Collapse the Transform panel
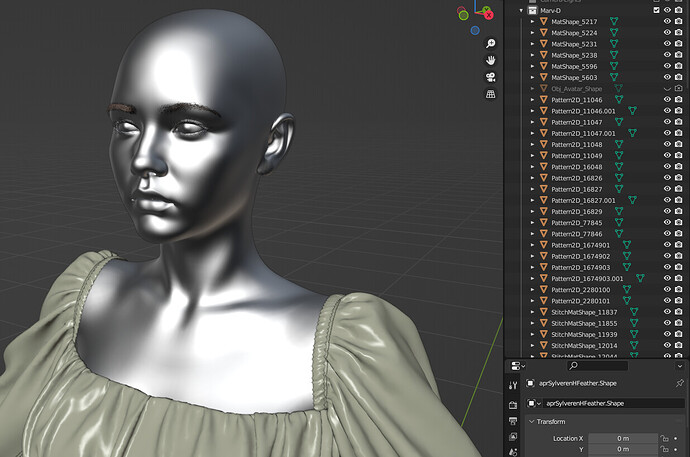Viewport: 690px width, 457px height. pos(532,421)
